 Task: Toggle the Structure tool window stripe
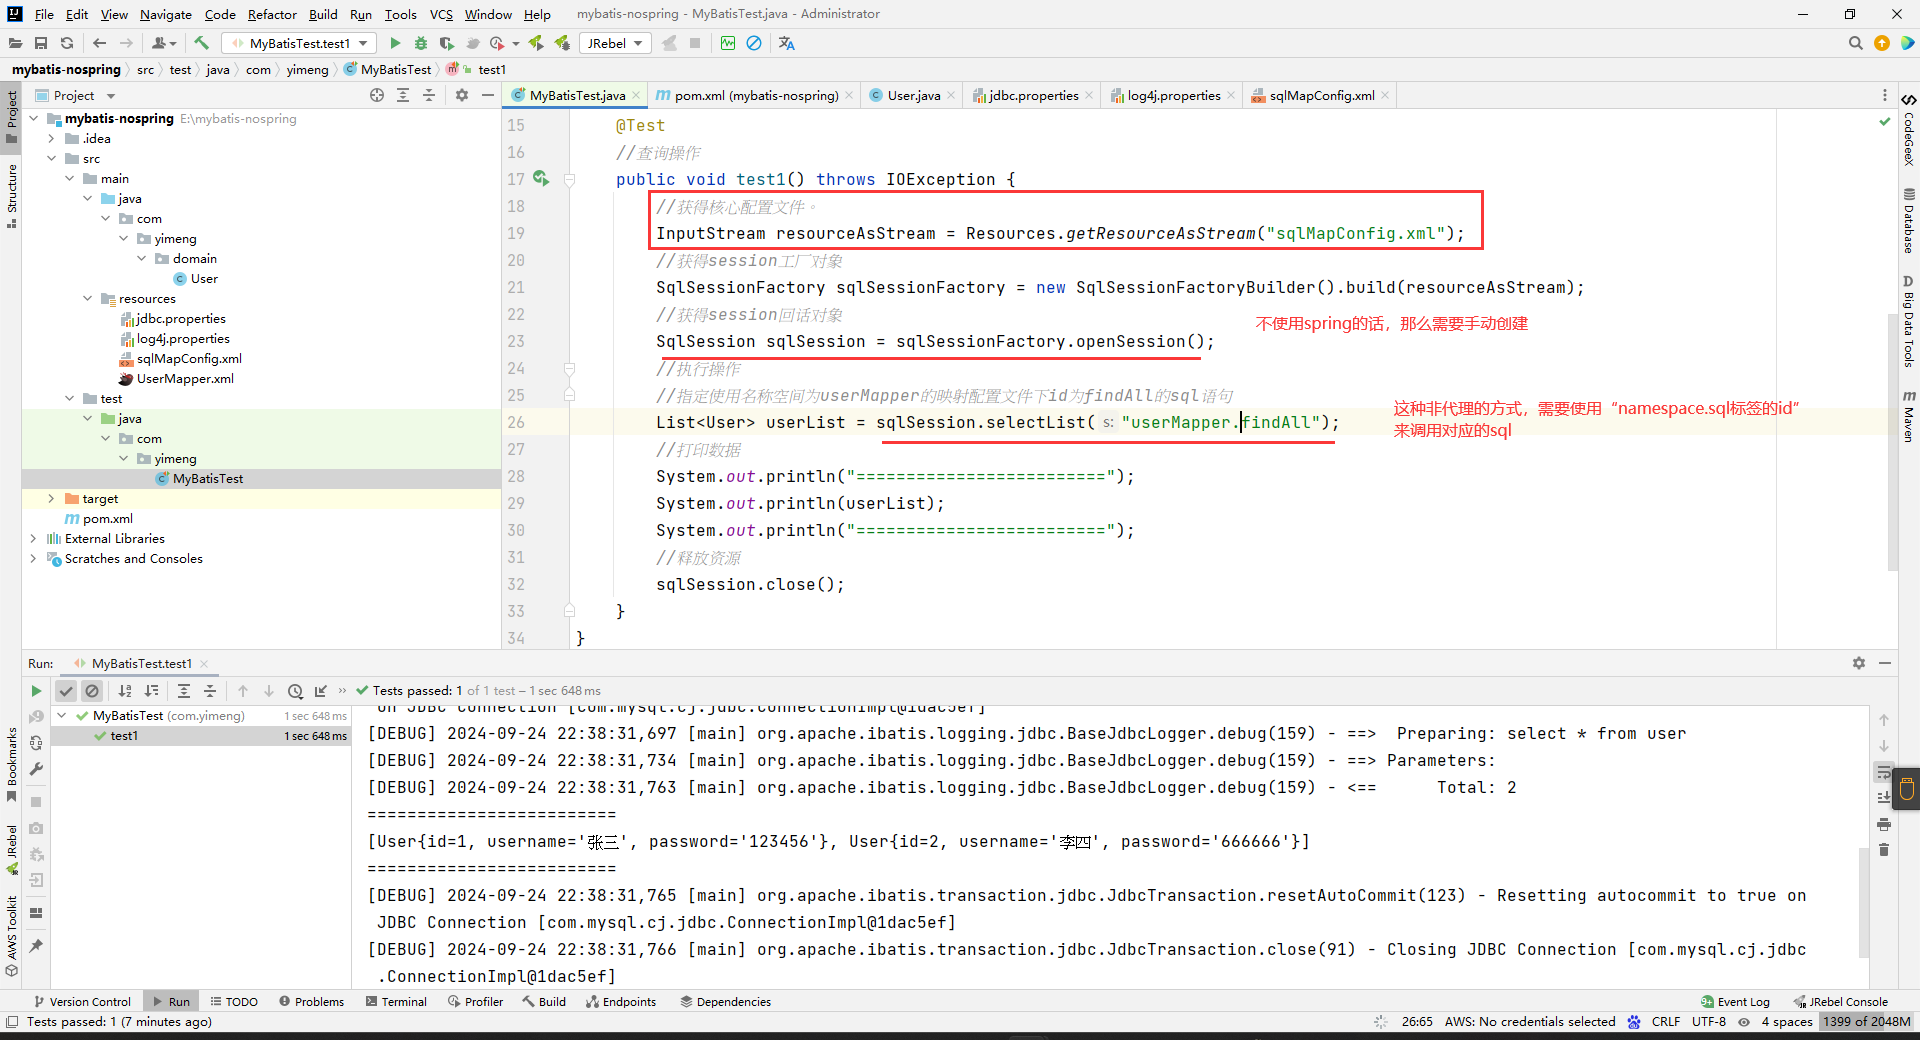(x=12, y=196)
